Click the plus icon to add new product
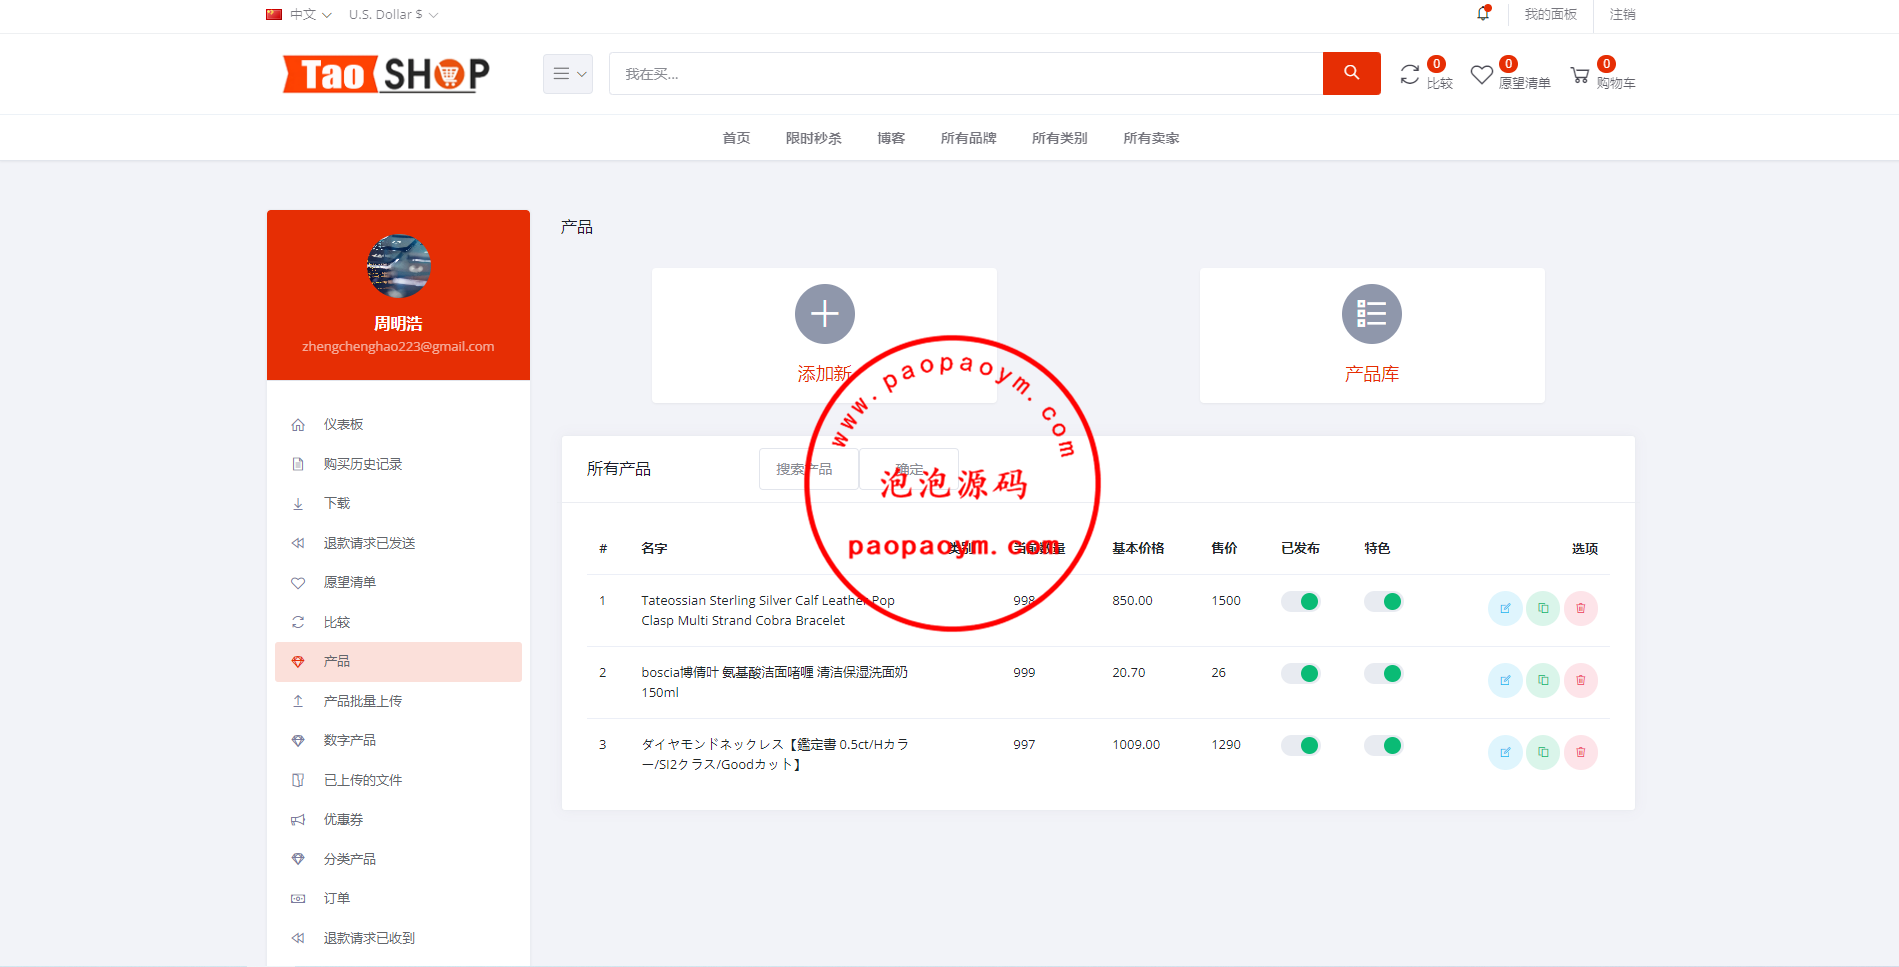This screenshot has height=967, width=1899. (824, 314)
